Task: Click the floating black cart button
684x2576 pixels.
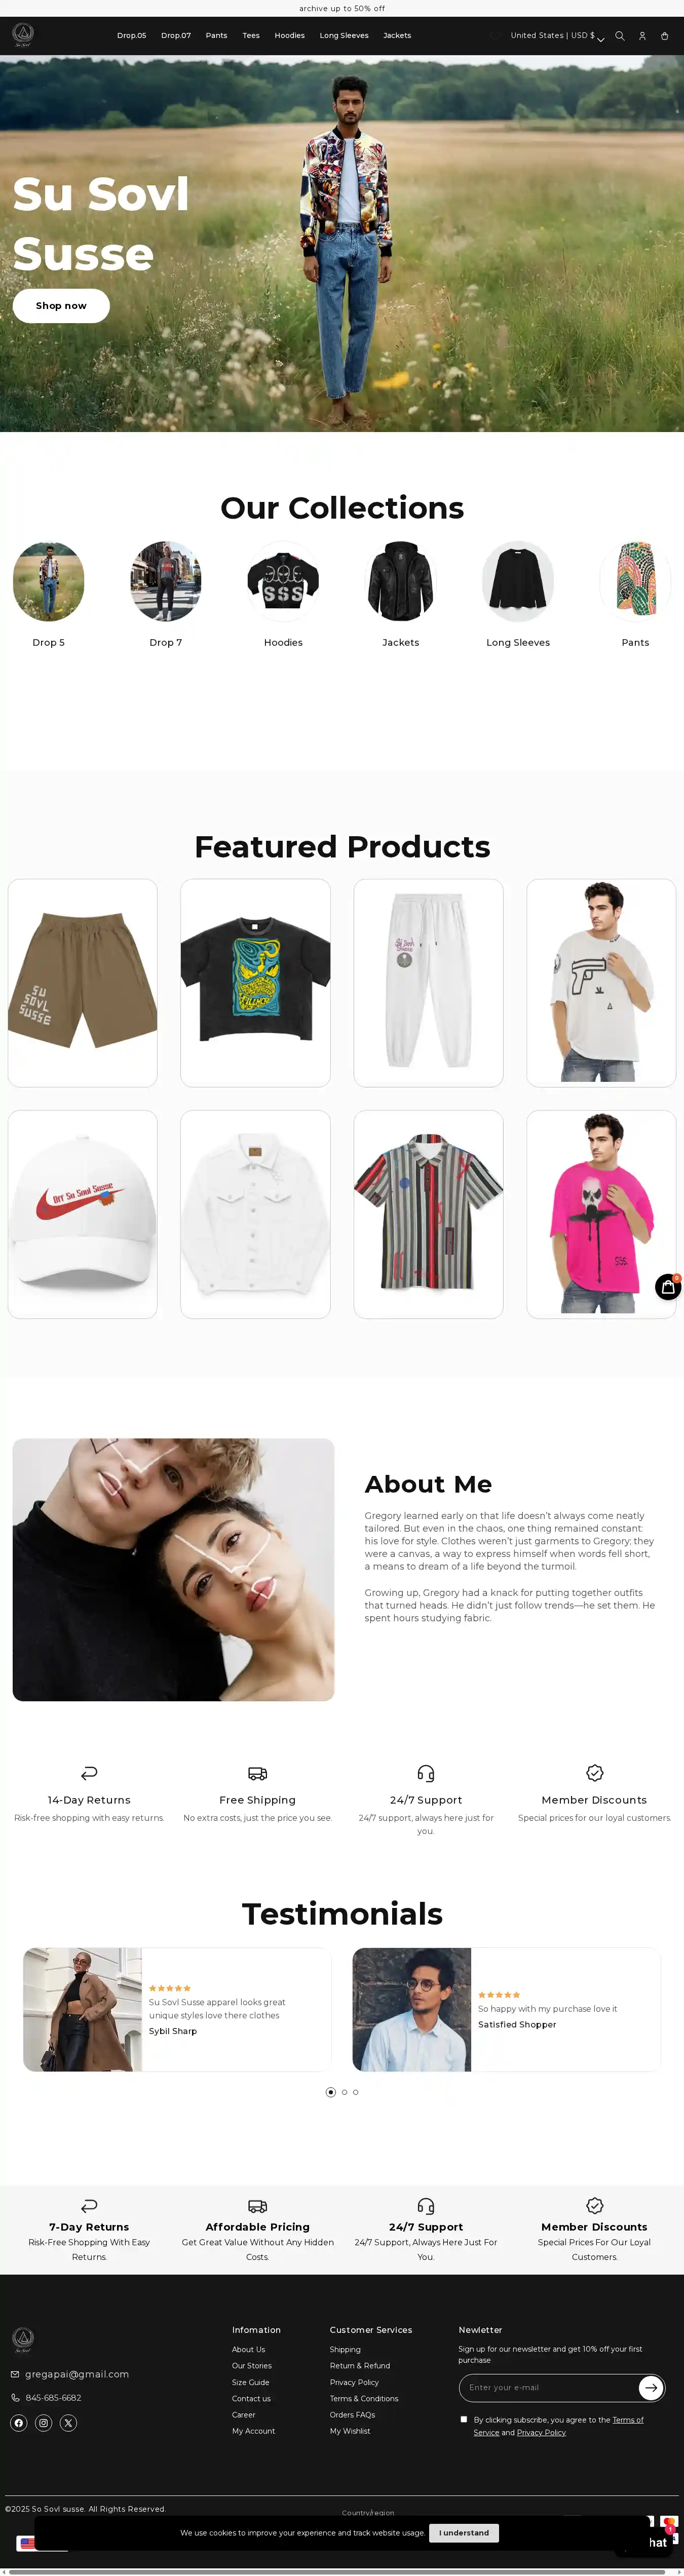Action: click(x=668, y=1288)
